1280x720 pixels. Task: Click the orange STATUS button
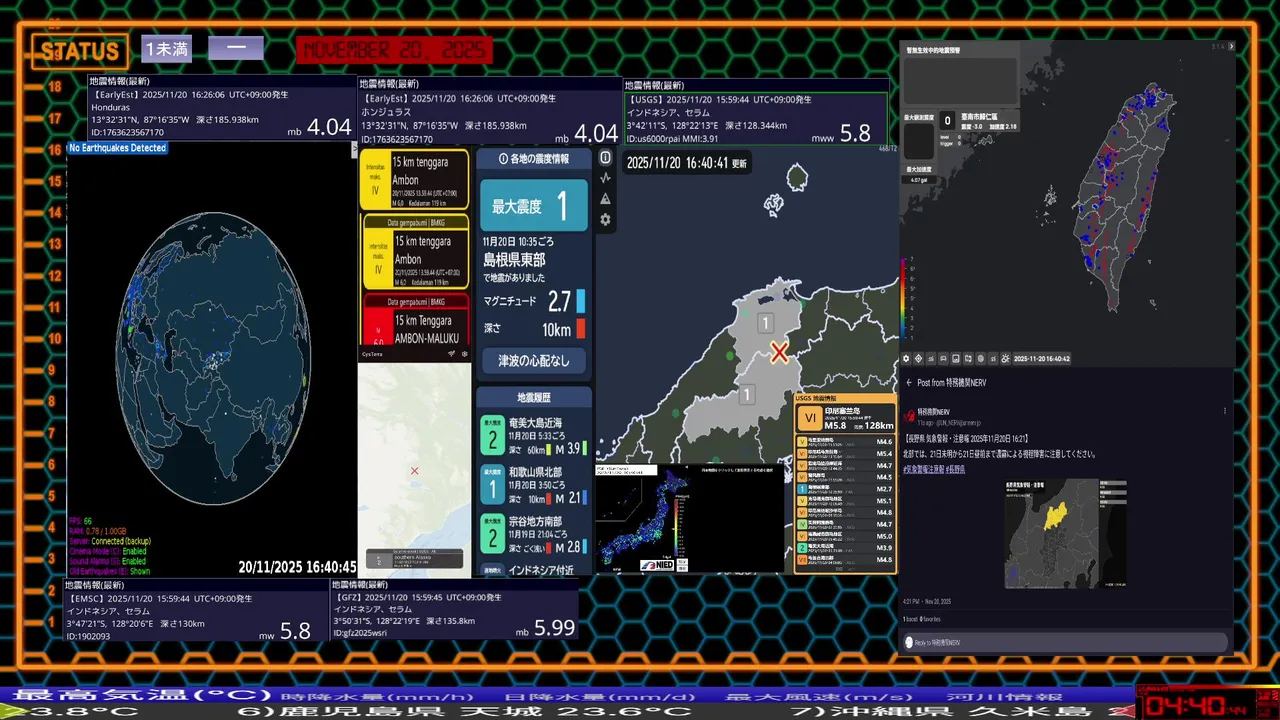pos(79,51)
